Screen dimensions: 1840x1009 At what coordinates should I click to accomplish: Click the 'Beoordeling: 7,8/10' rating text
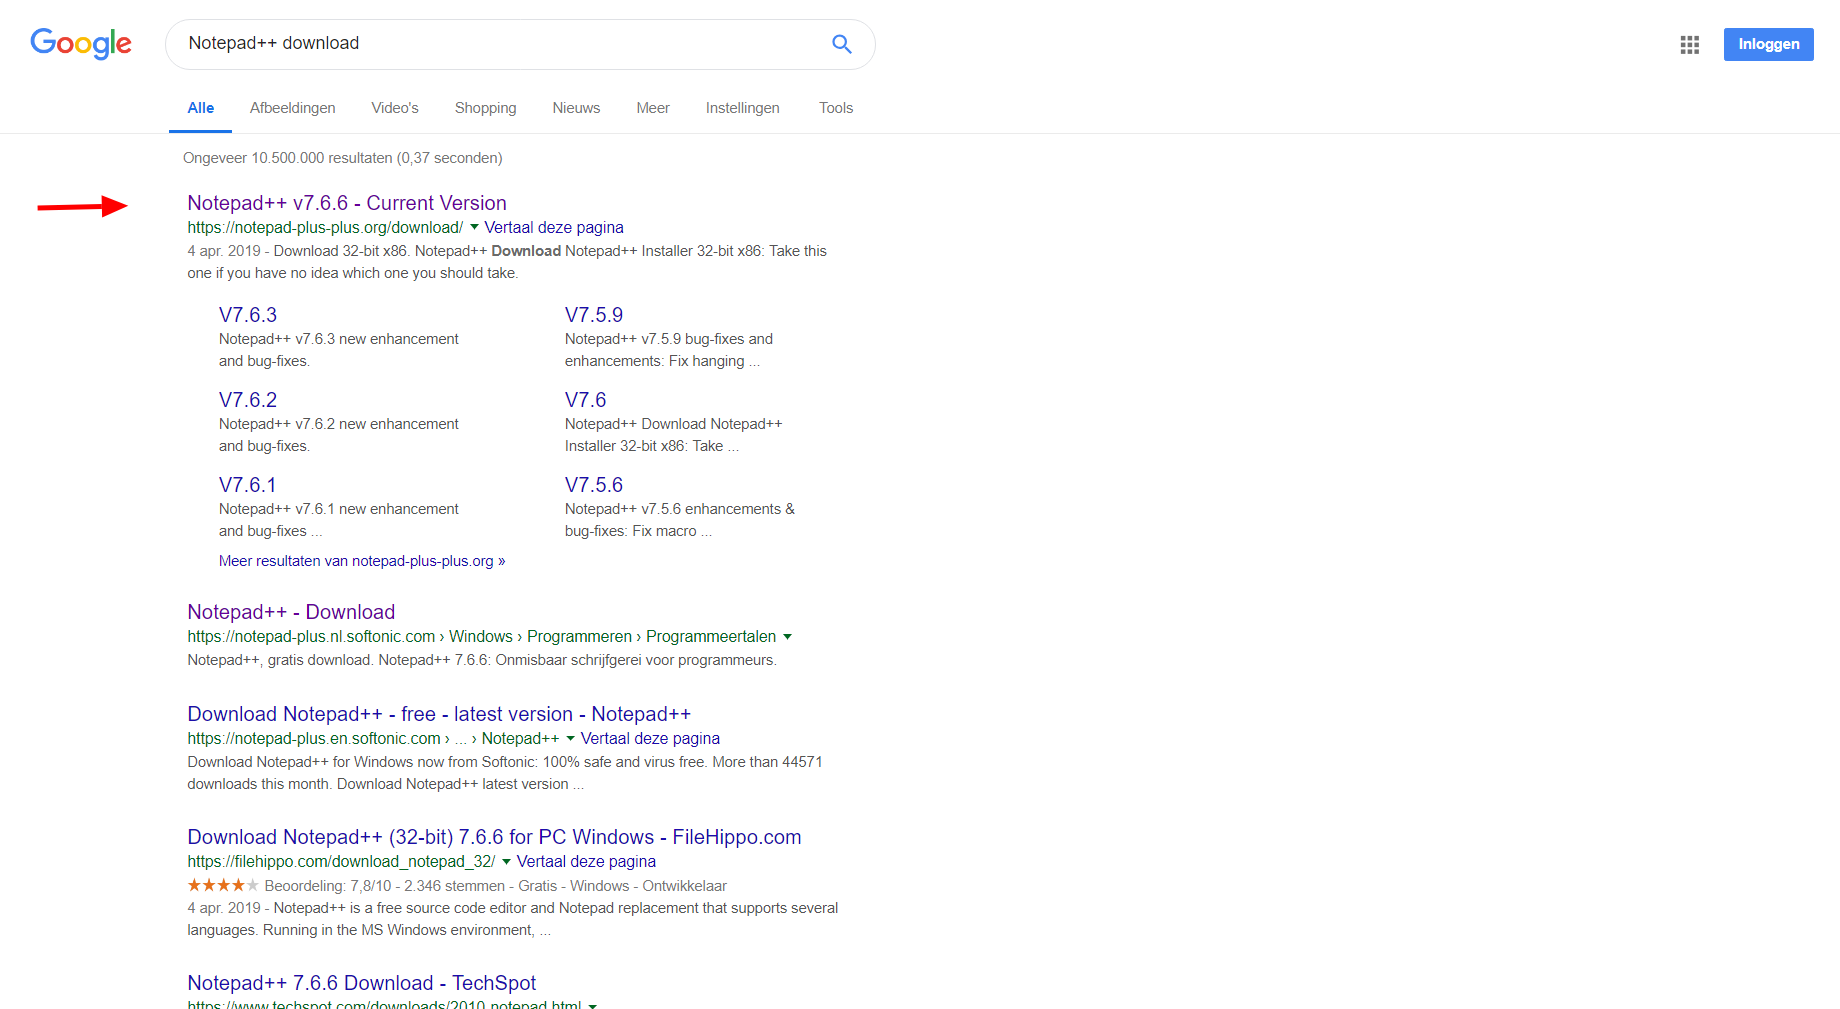click(328, 886)
